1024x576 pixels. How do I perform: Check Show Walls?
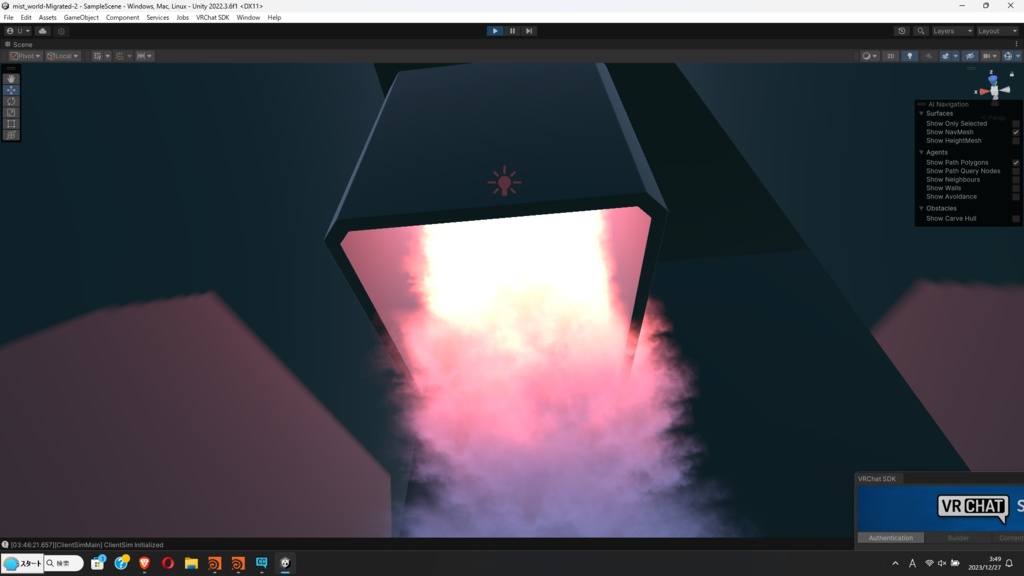coord(1016,188)
